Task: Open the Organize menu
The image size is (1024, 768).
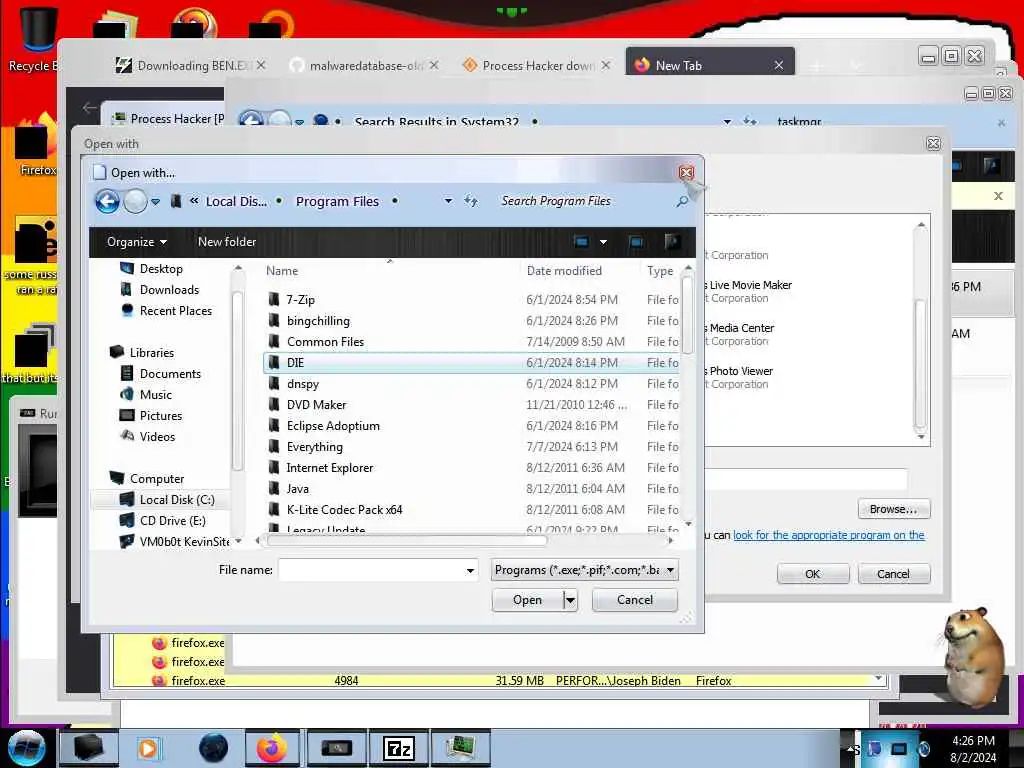Action: (x=137, y=242)
